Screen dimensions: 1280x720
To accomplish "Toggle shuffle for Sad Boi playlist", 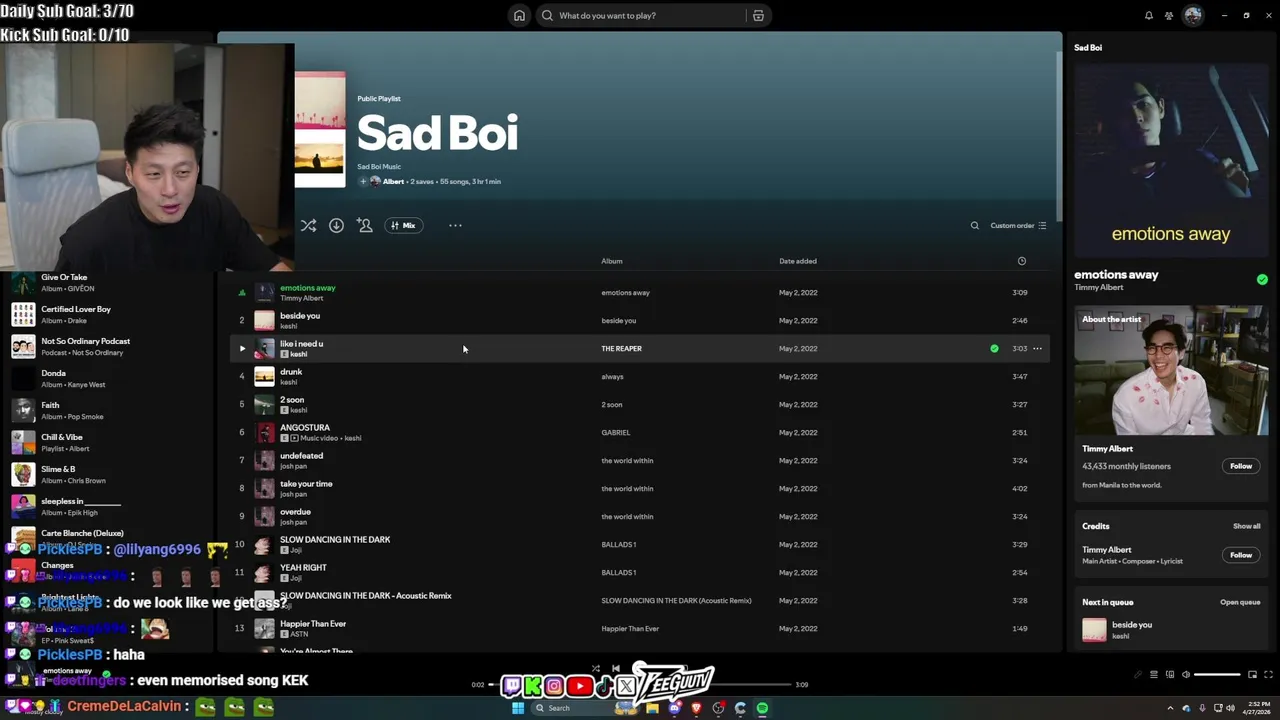I will click(308, 226).
